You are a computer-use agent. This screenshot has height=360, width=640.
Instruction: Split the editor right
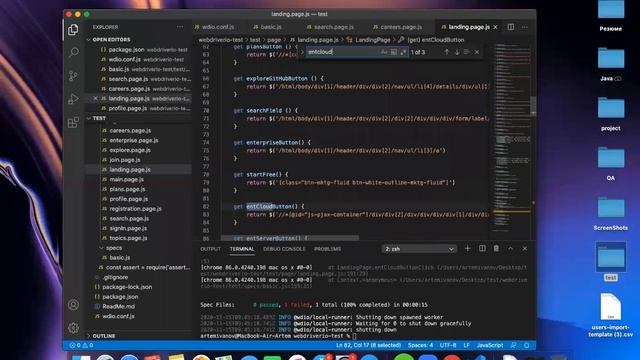[x=511, y=27]
